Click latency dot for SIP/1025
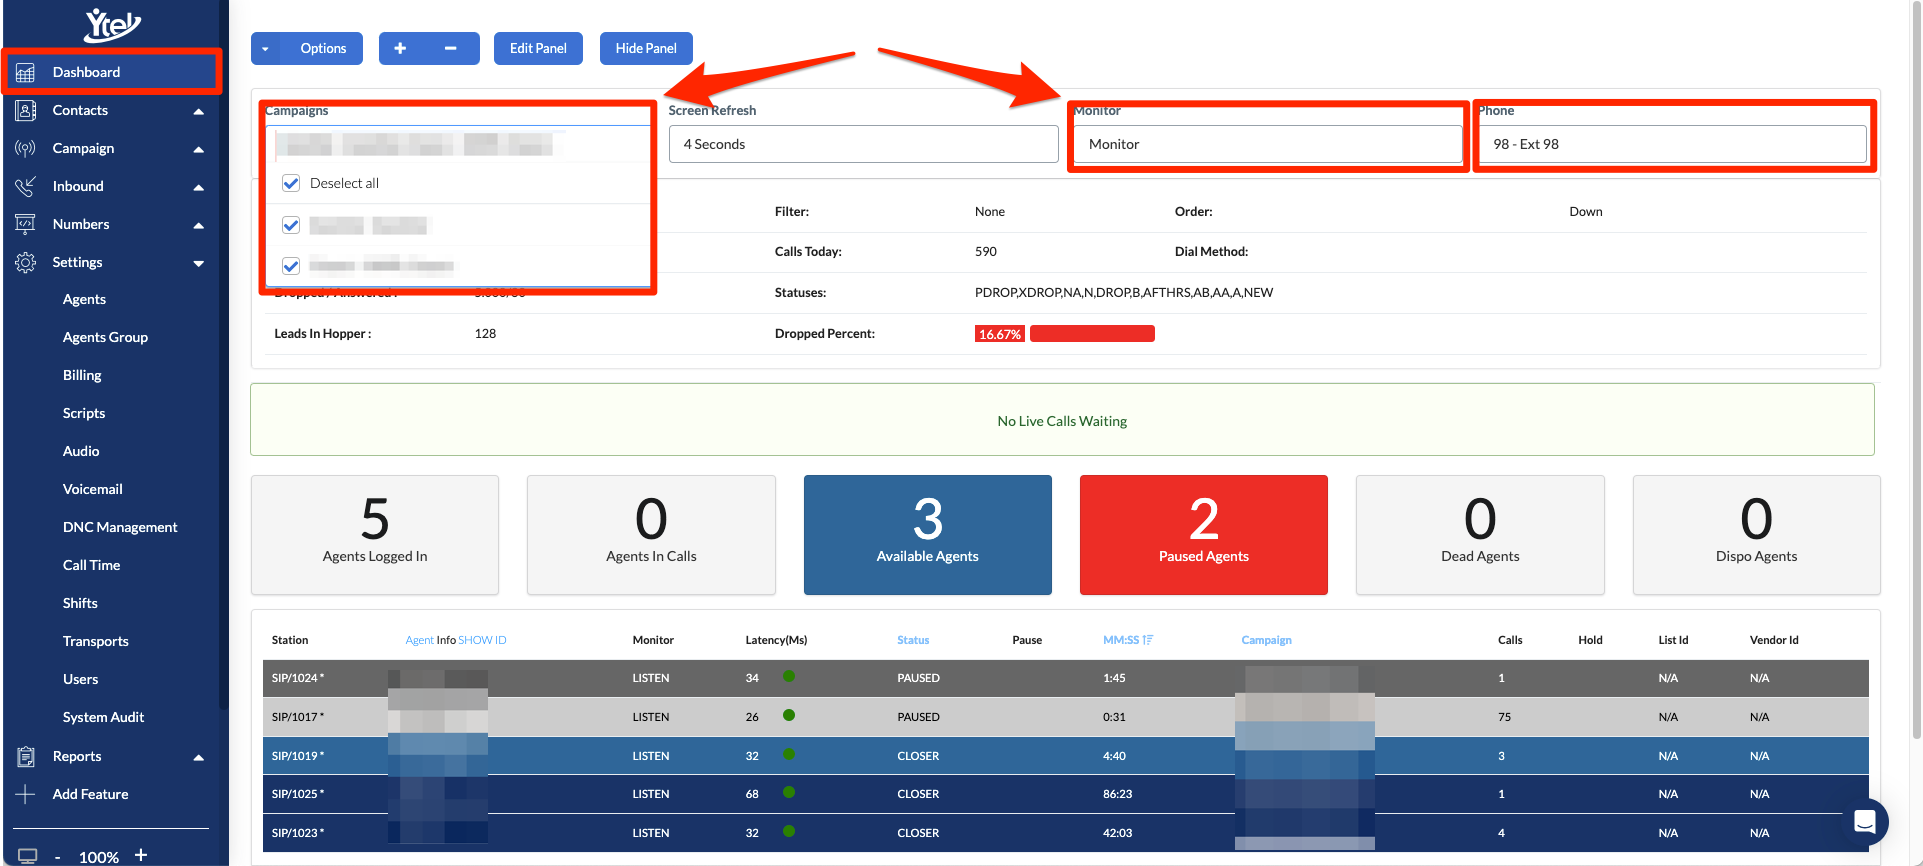The image size is (1923, 866). [789, 792]
